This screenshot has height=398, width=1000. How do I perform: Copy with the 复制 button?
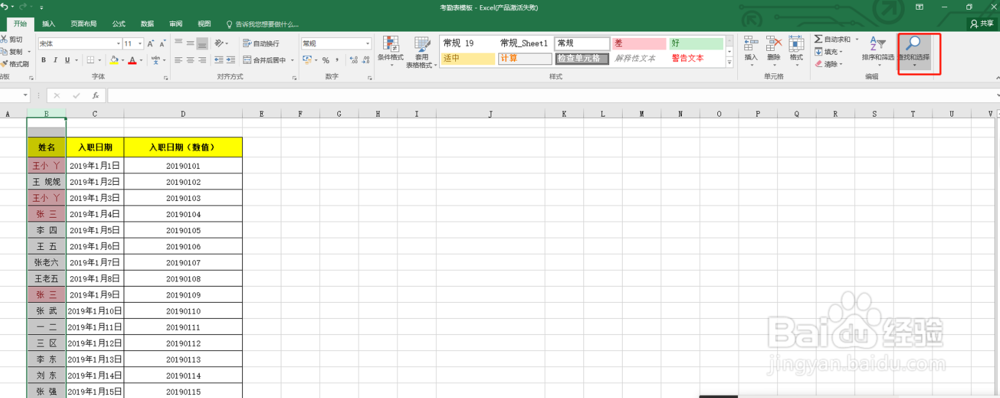(11, 52)
